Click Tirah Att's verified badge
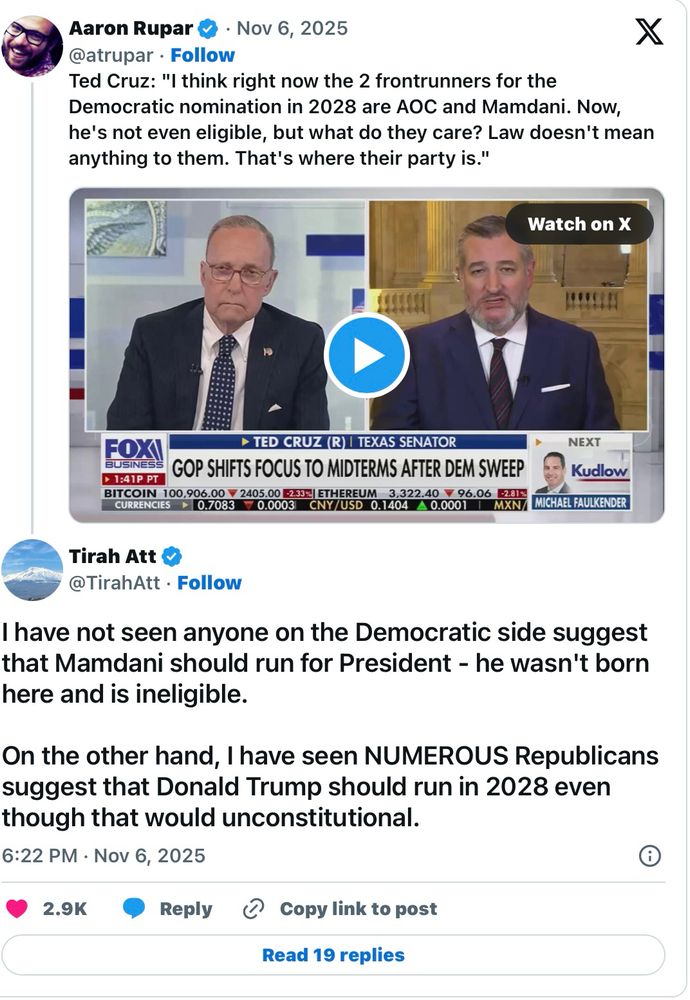 pos(171,556)
